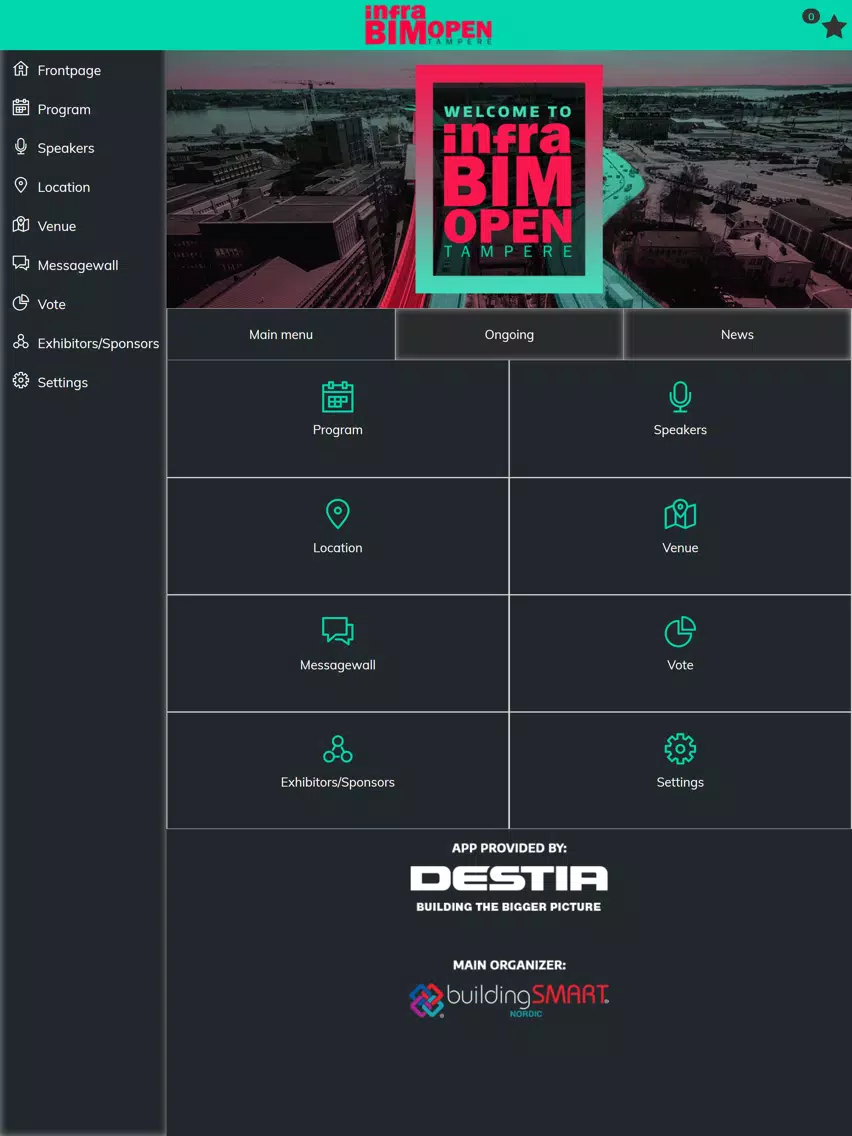The image size is (852, 1136).
Task: Click the green Vote pie tile icon
Action: 680,632
